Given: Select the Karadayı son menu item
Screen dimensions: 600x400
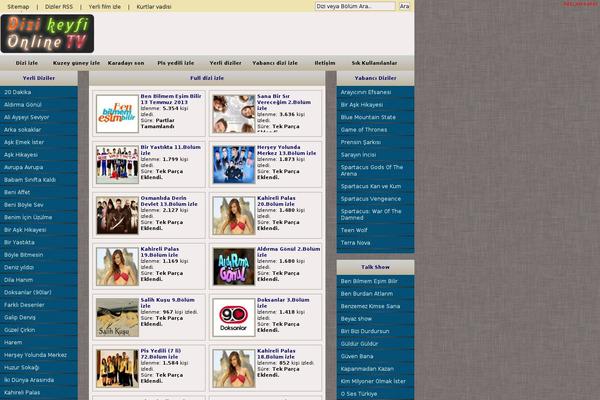Looking at the screenshot, I should [x=126, y=63].
